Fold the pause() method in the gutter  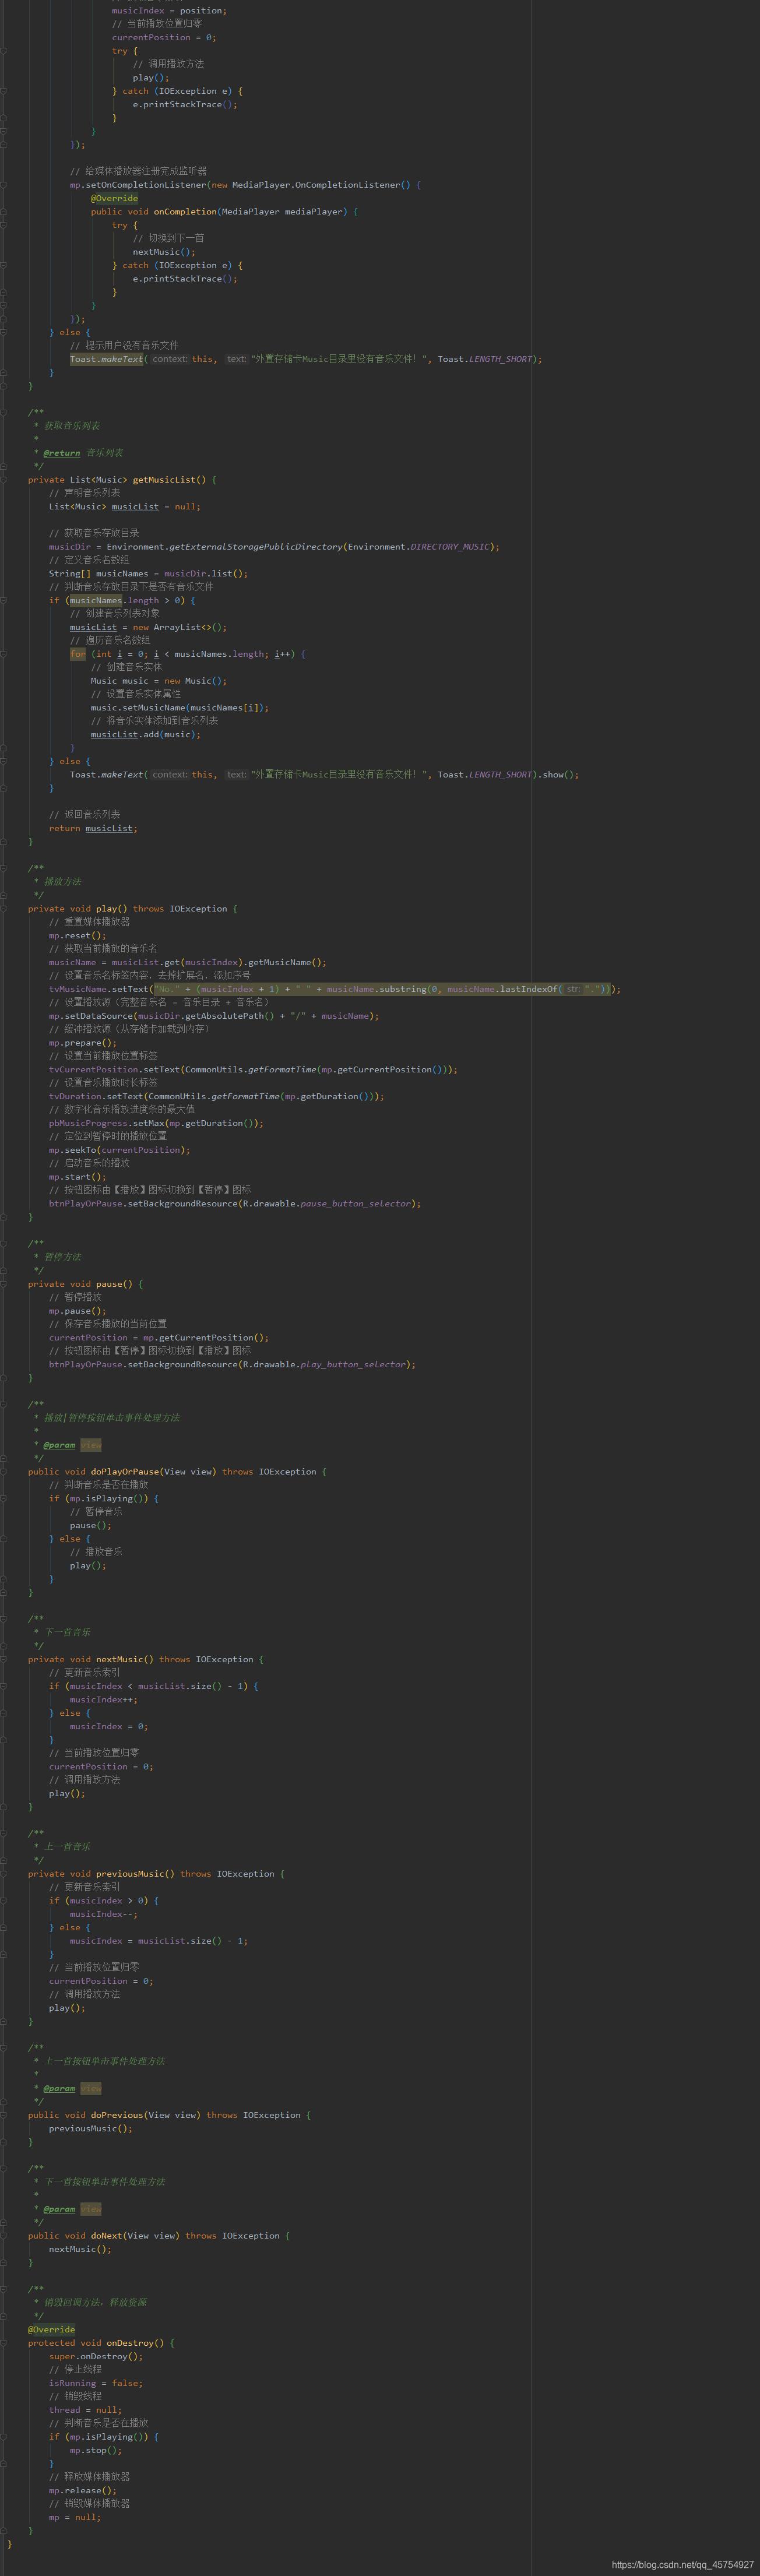[x=4, y=1284]
